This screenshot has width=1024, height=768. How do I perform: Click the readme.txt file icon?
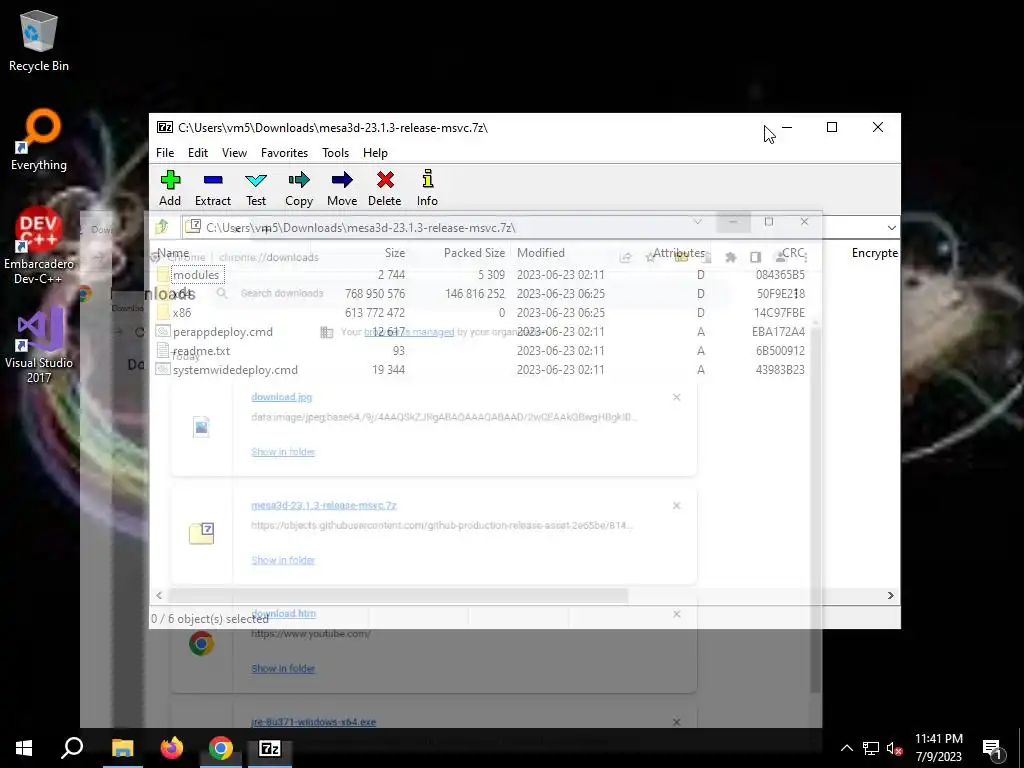click(x=163, y=351)
